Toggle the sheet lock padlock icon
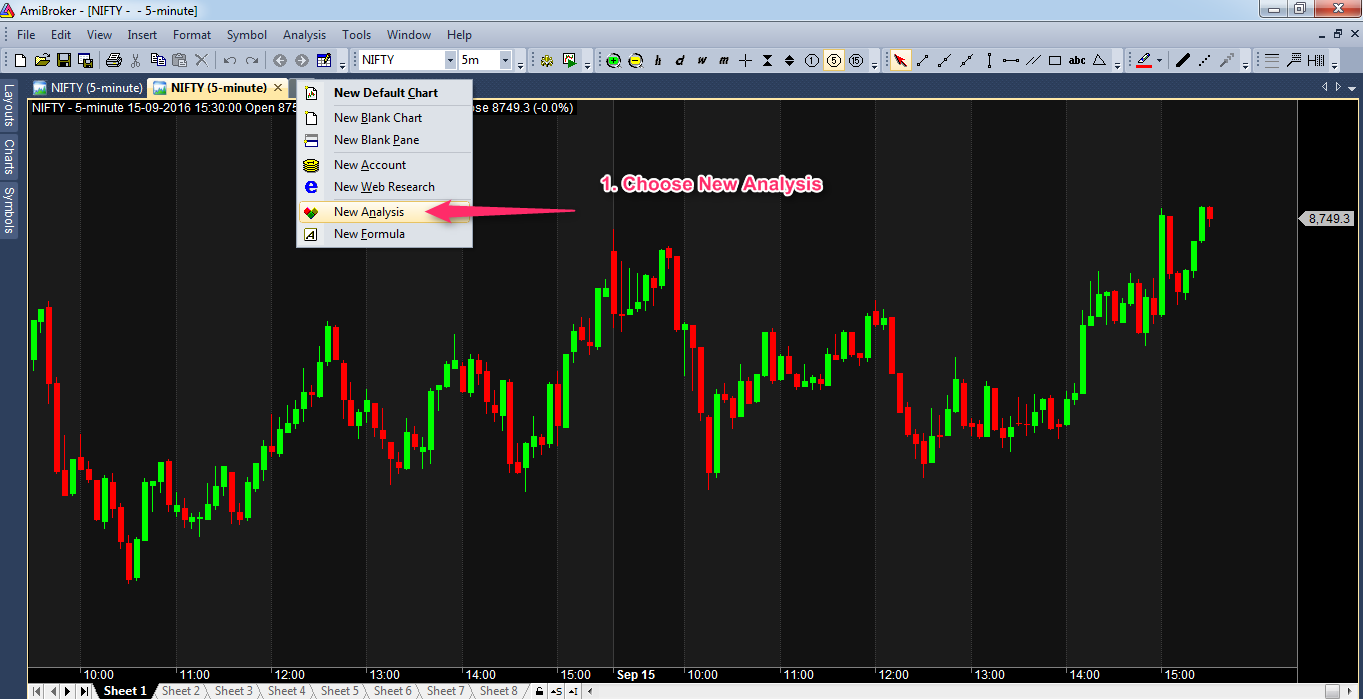The height and width of the screenshot is (699, 1363). pyautogui.click(x=539, y=691)
